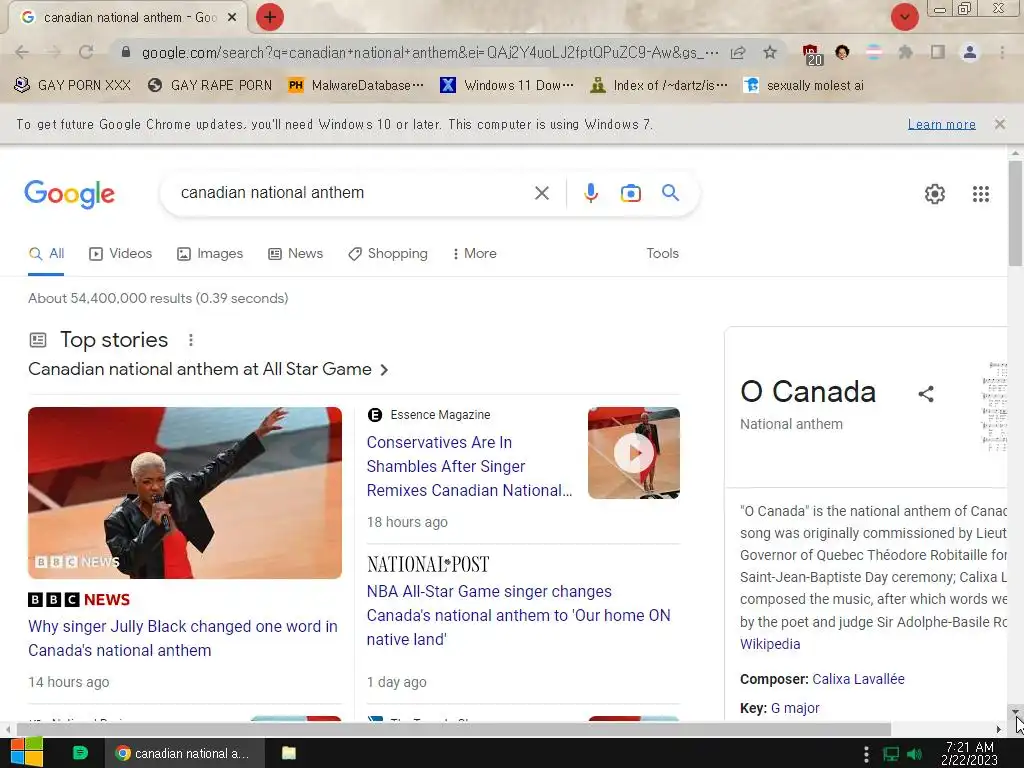The width and height of the screenshot is (1024, 768).
Task: Expand Canadian national anthem at All Star Game
Action: (209, 370)
